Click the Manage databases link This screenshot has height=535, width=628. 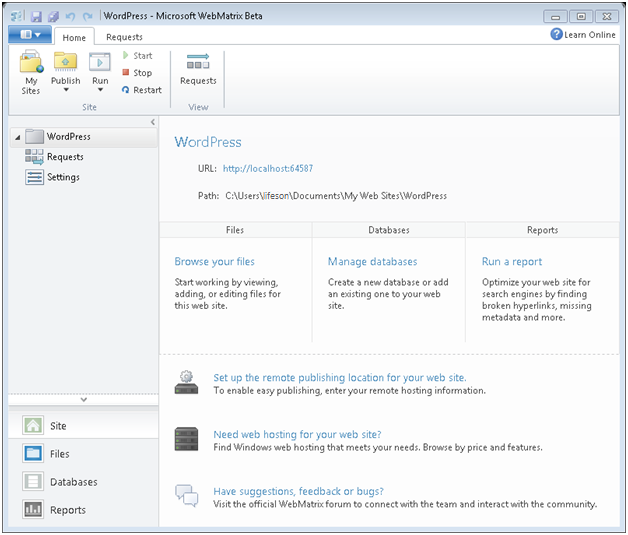(x=372, y=262)
